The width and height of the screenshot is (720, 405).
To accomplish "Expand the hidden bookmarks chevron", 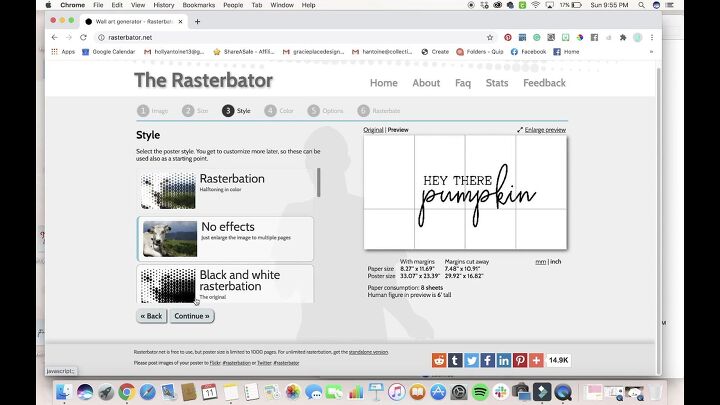I will [x=651, y=52].
